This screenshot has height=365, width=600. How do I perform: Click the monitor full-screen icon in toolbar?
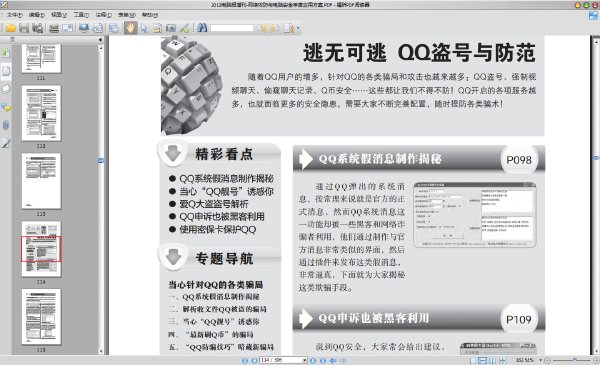point(84,28)
